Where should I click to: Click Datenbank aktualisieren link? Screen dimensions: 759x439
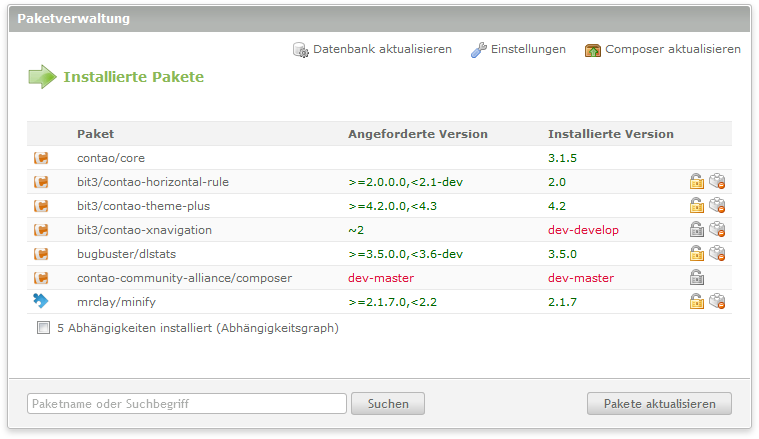coord(382,49)
